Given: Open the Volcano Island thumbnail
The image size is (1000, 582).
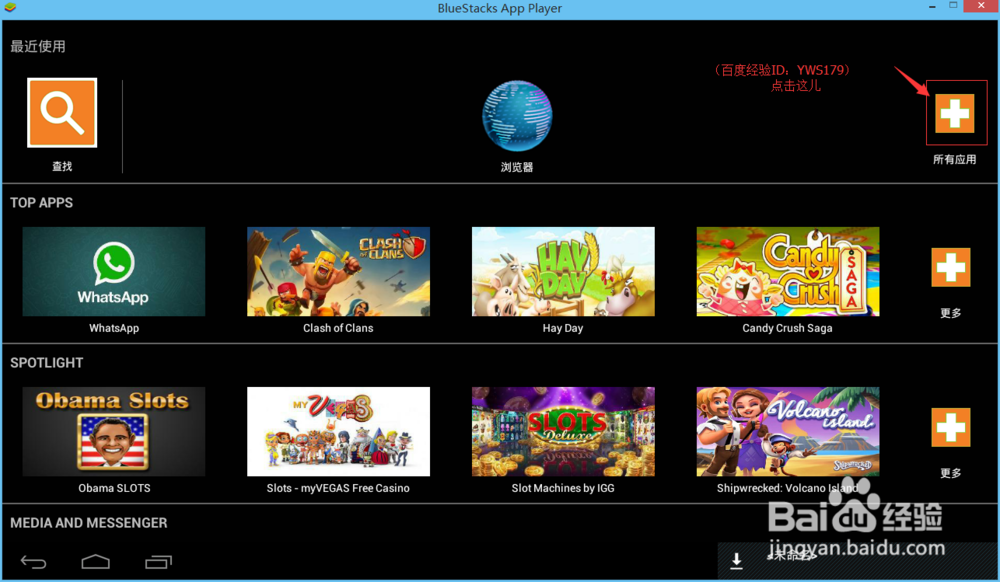Looking at the screenshot, I should pyautogui.click(x=788, y=432).
